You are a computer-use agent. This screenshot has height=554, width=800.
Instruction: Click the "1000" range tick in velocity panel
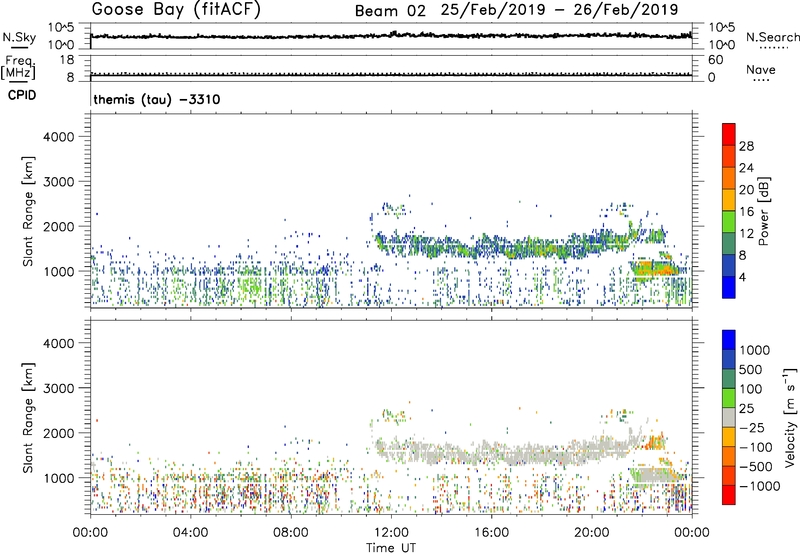tap(58, 478)
